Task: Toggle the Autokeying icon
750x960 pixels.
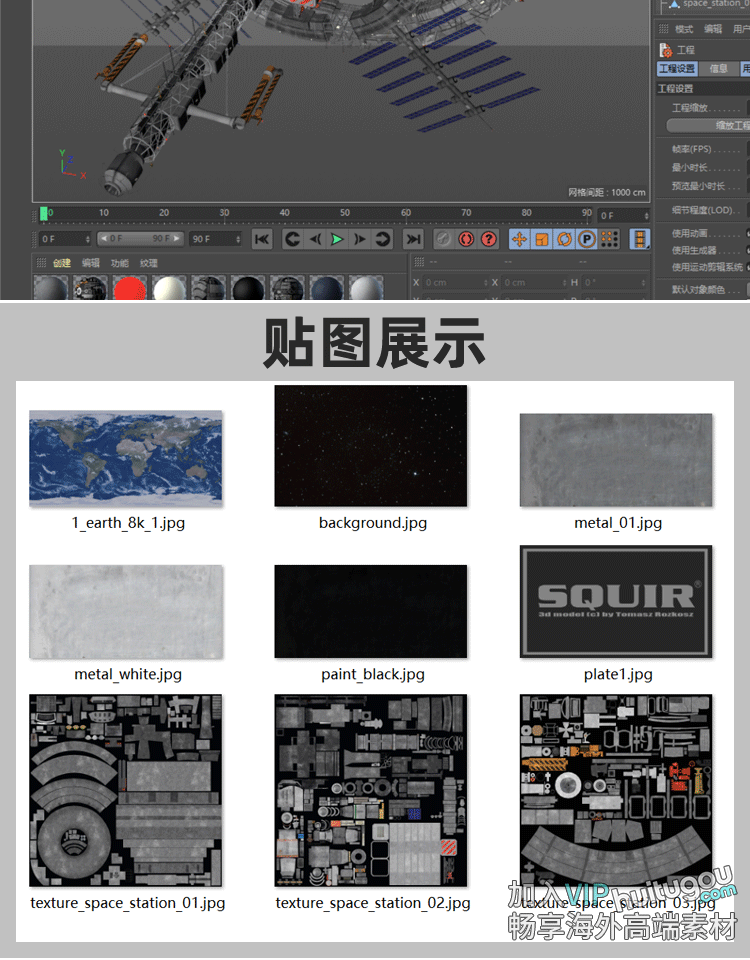Action: click(443, 239)
